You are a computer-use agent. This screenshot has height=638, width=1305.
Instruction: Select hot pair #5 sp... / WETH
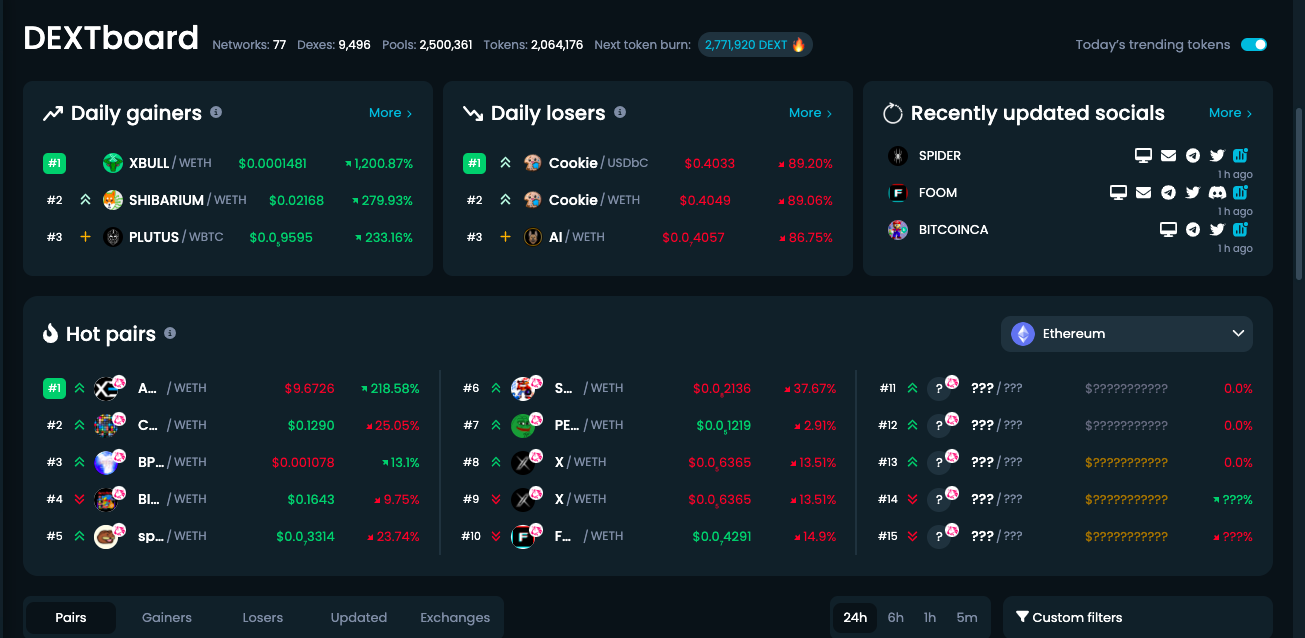tap(231, 536)
